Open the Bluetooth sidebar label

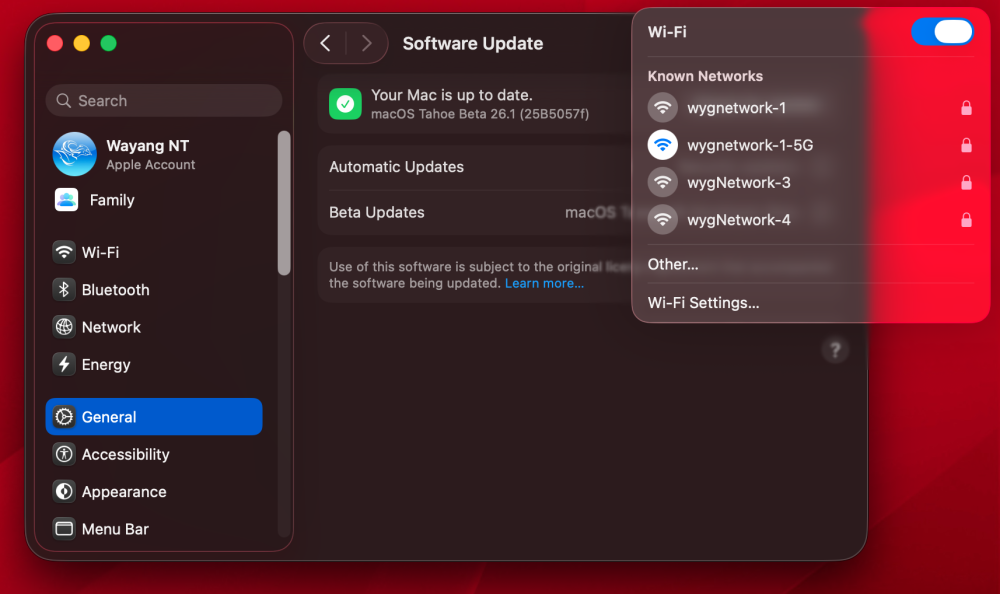coord(115,290)
